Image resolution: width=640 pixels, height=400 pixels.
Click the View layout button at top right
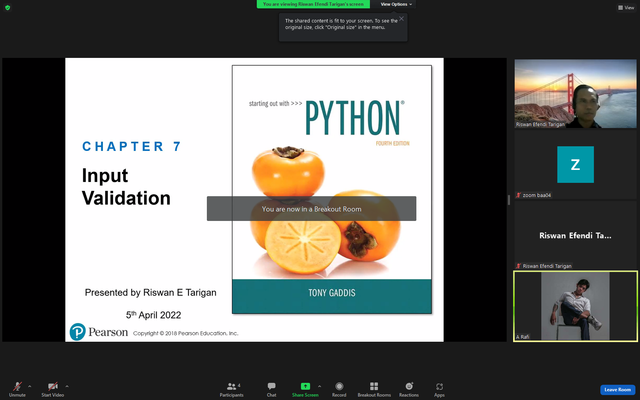626,7
